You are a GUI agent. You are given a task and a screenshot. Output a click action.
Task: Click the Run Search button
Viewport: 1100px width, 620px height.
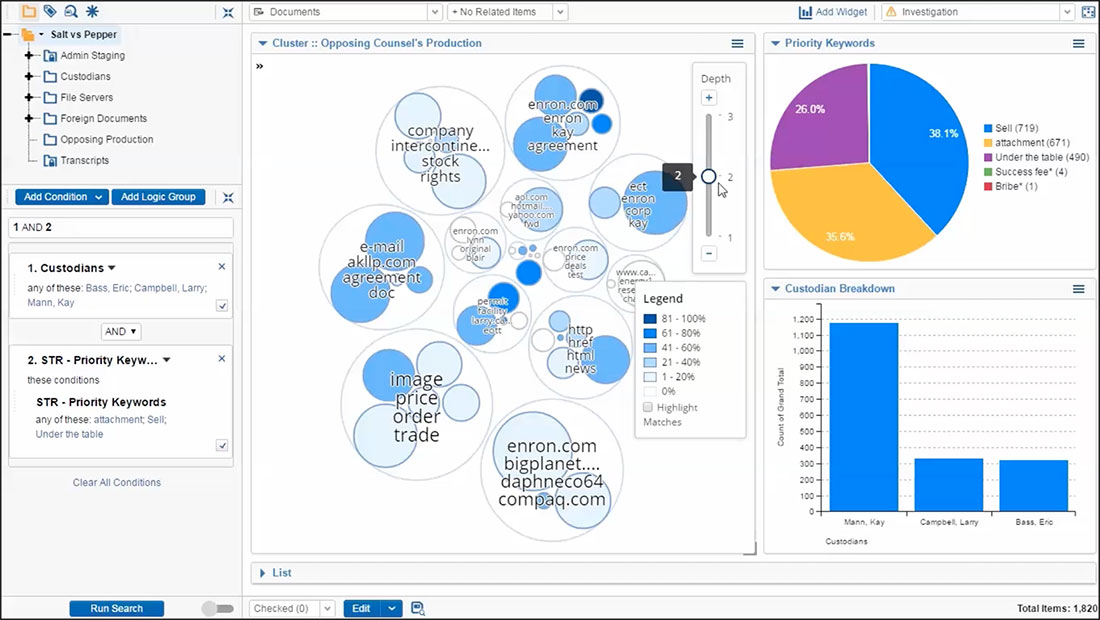click(x=116, y=608)
